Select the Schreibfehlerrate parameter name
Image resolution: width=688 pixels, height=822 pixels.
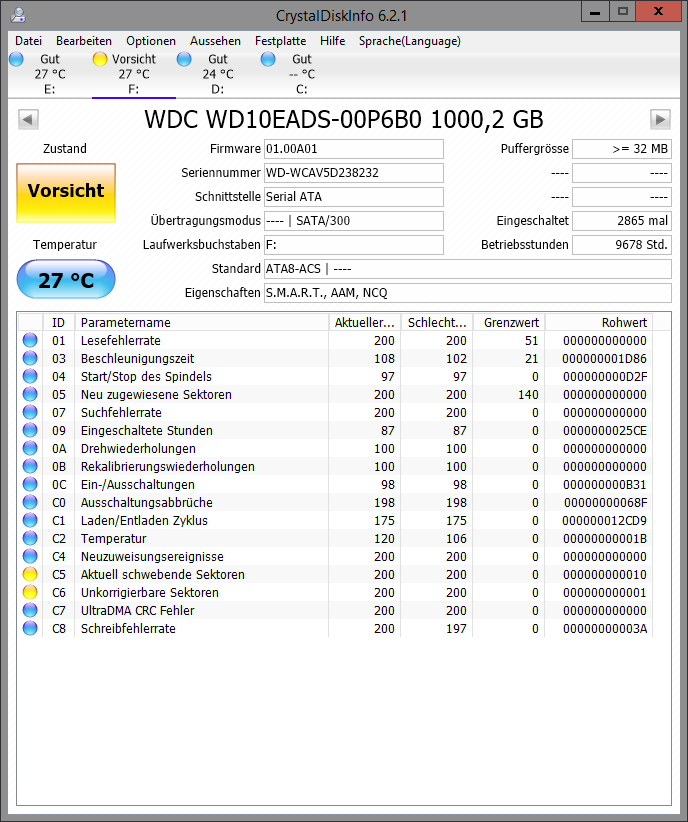(128, 629)
